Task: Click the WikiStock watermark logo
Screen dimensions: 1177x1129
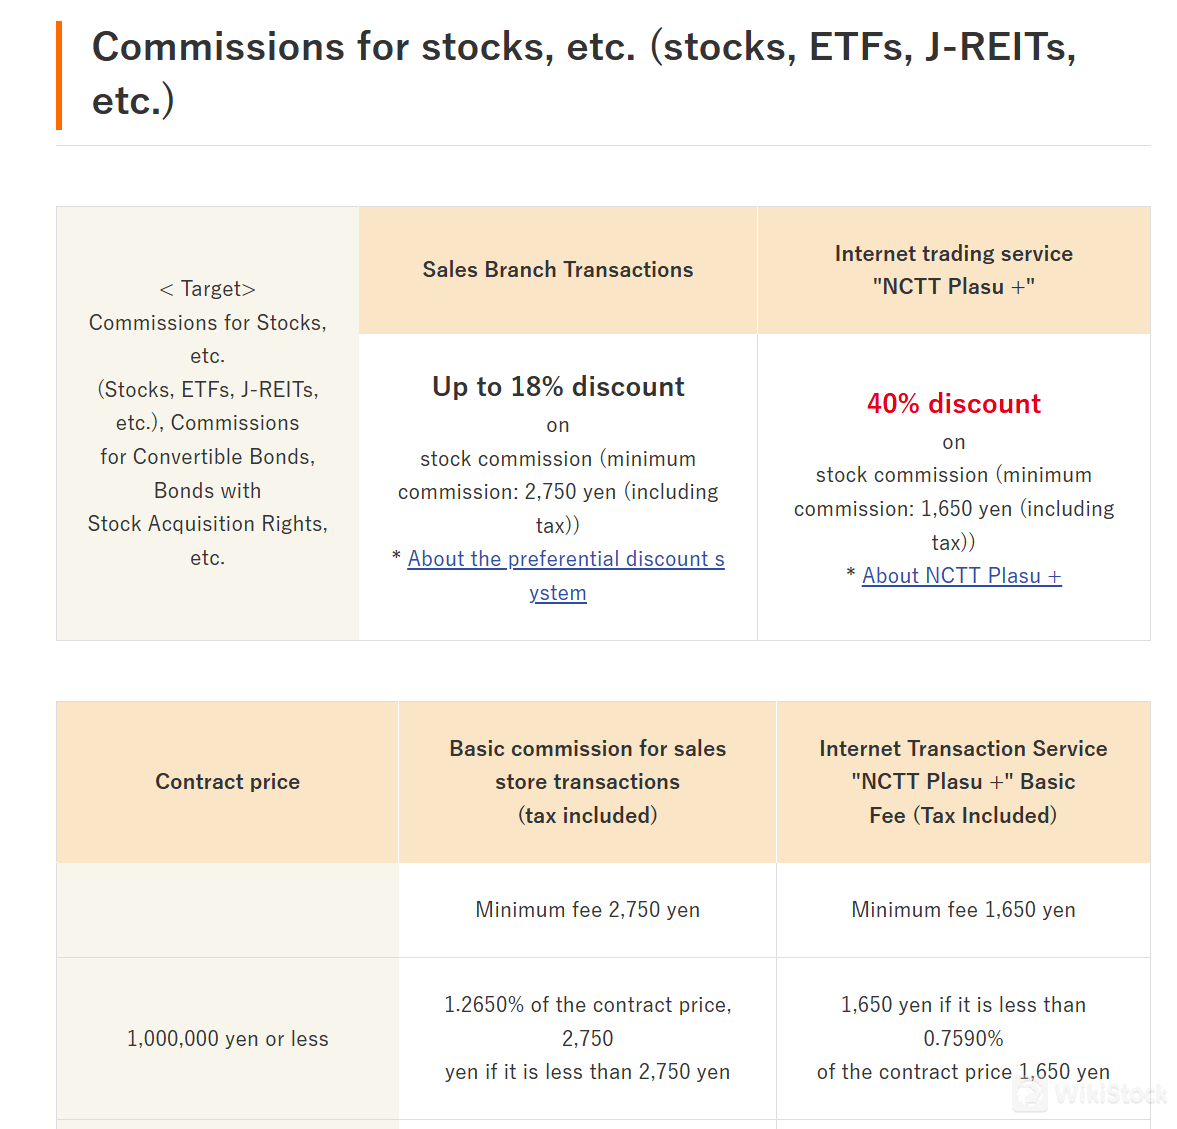Action: (x=1089, y=1094)
